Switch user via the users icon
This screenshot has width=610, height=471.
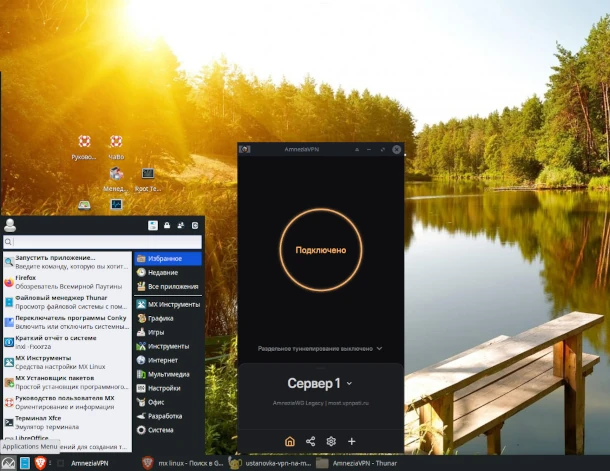coord(181,225)
